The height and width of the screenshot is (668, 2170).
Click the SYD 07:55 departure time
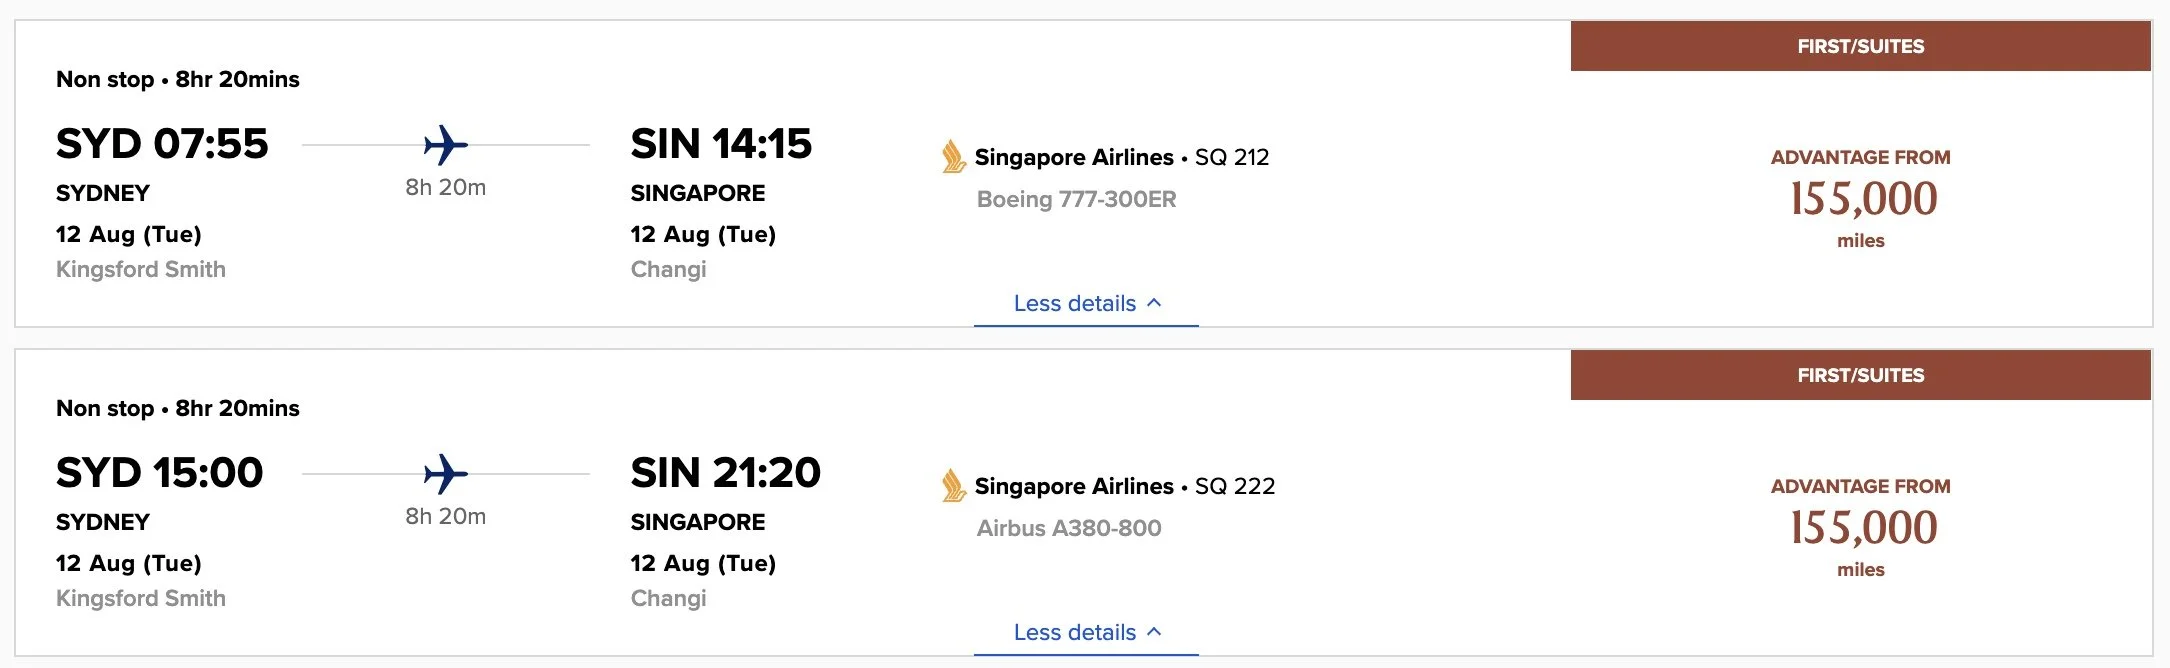162,144
